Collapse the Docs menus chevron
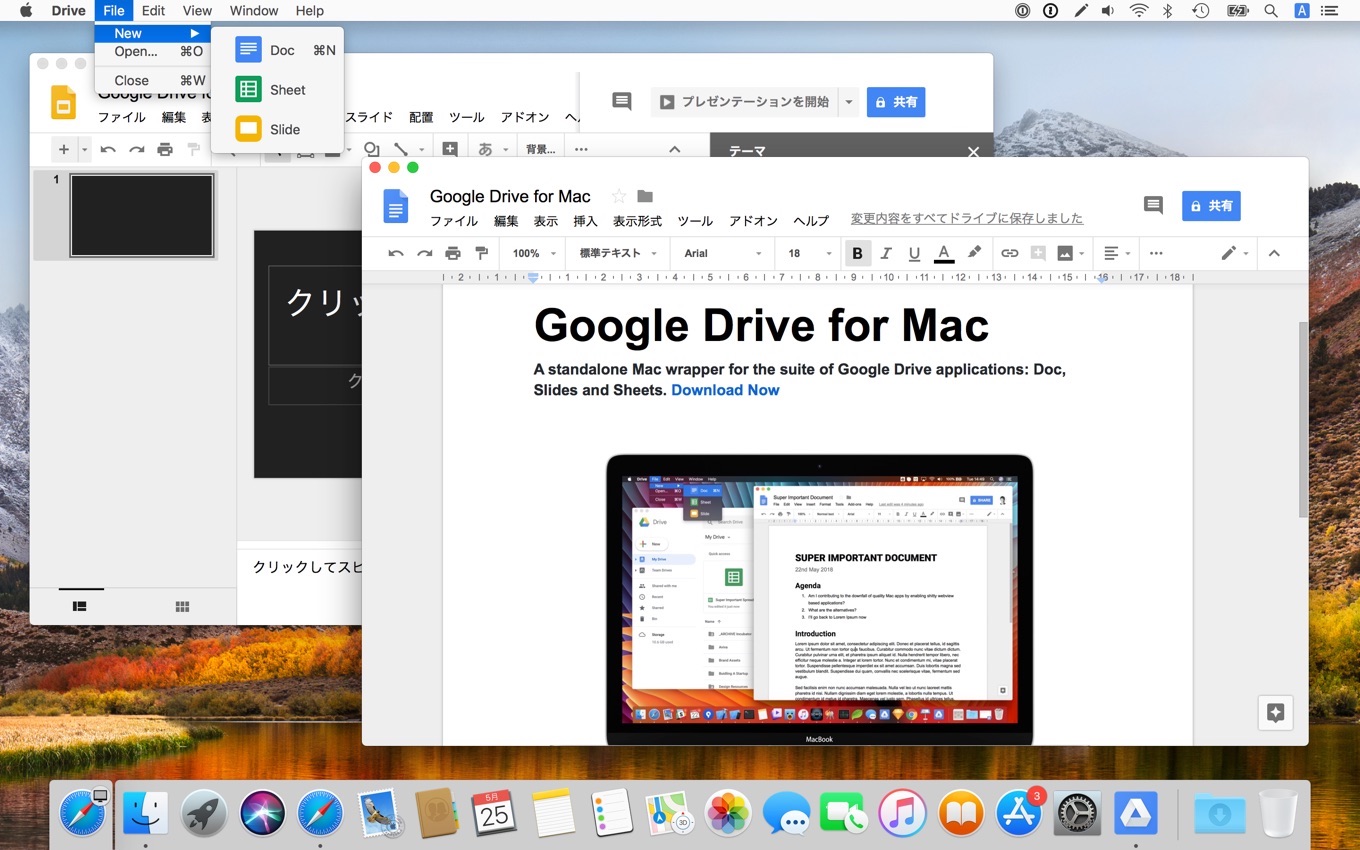The width and height of the screenshot is (1360, 850). [1274, 253]
